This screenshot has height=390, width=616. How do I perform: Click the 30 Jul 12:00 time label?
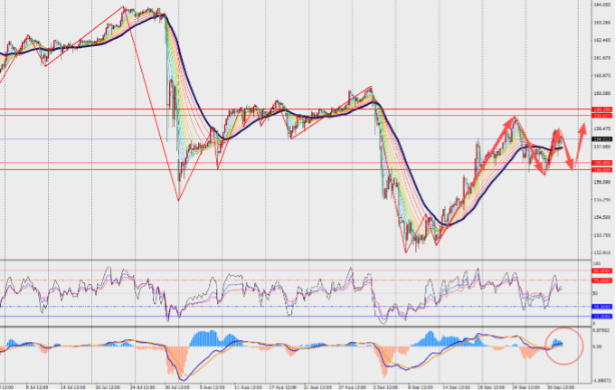click(x=176, y=387)
